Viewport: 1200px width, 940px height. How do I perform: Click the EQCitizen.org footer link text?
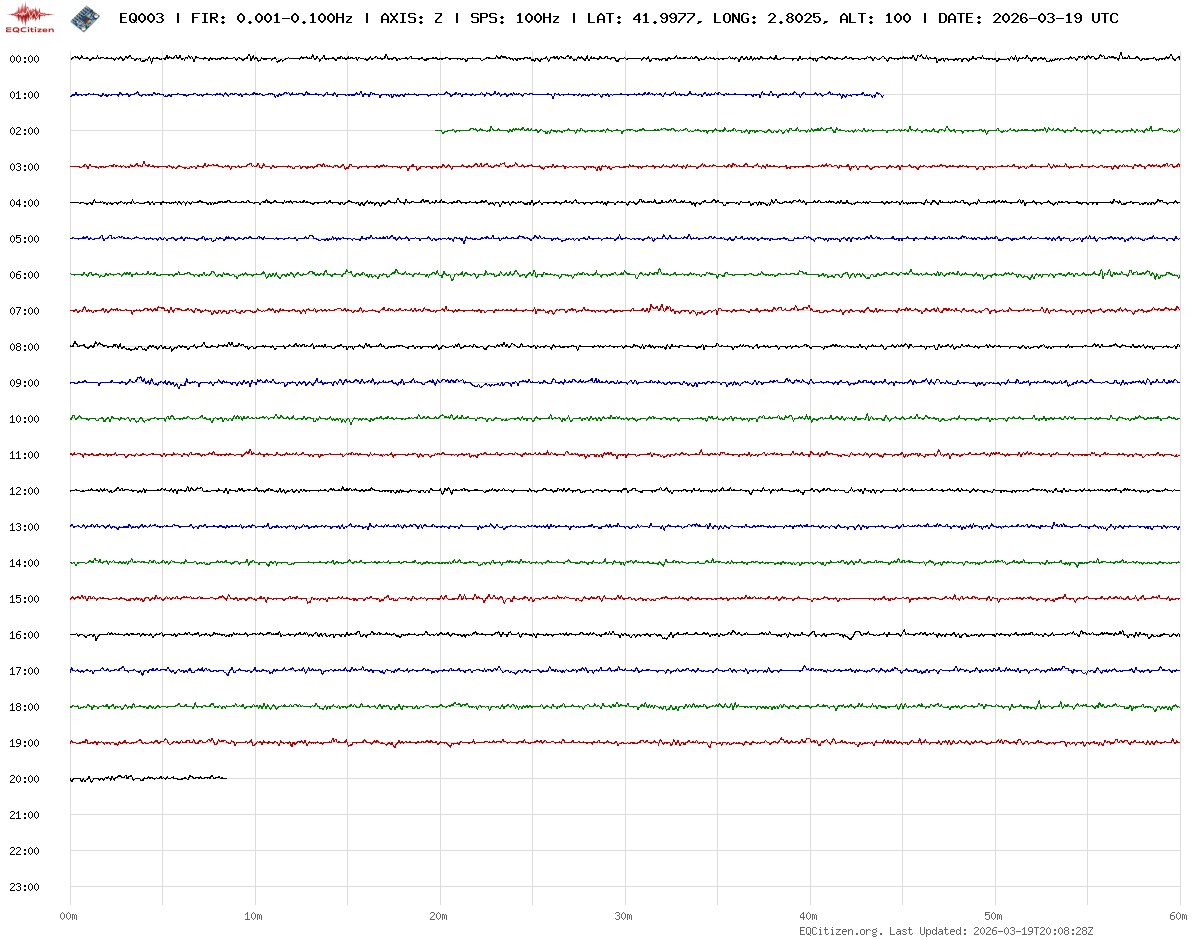click(x=840, y=931)
